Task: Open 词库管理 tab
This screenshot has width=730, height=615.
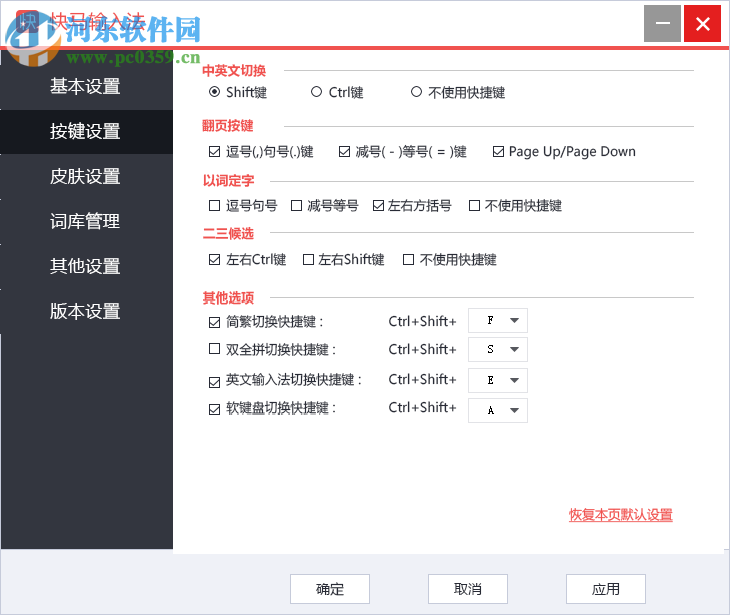Action: click(x=87, y=222)
